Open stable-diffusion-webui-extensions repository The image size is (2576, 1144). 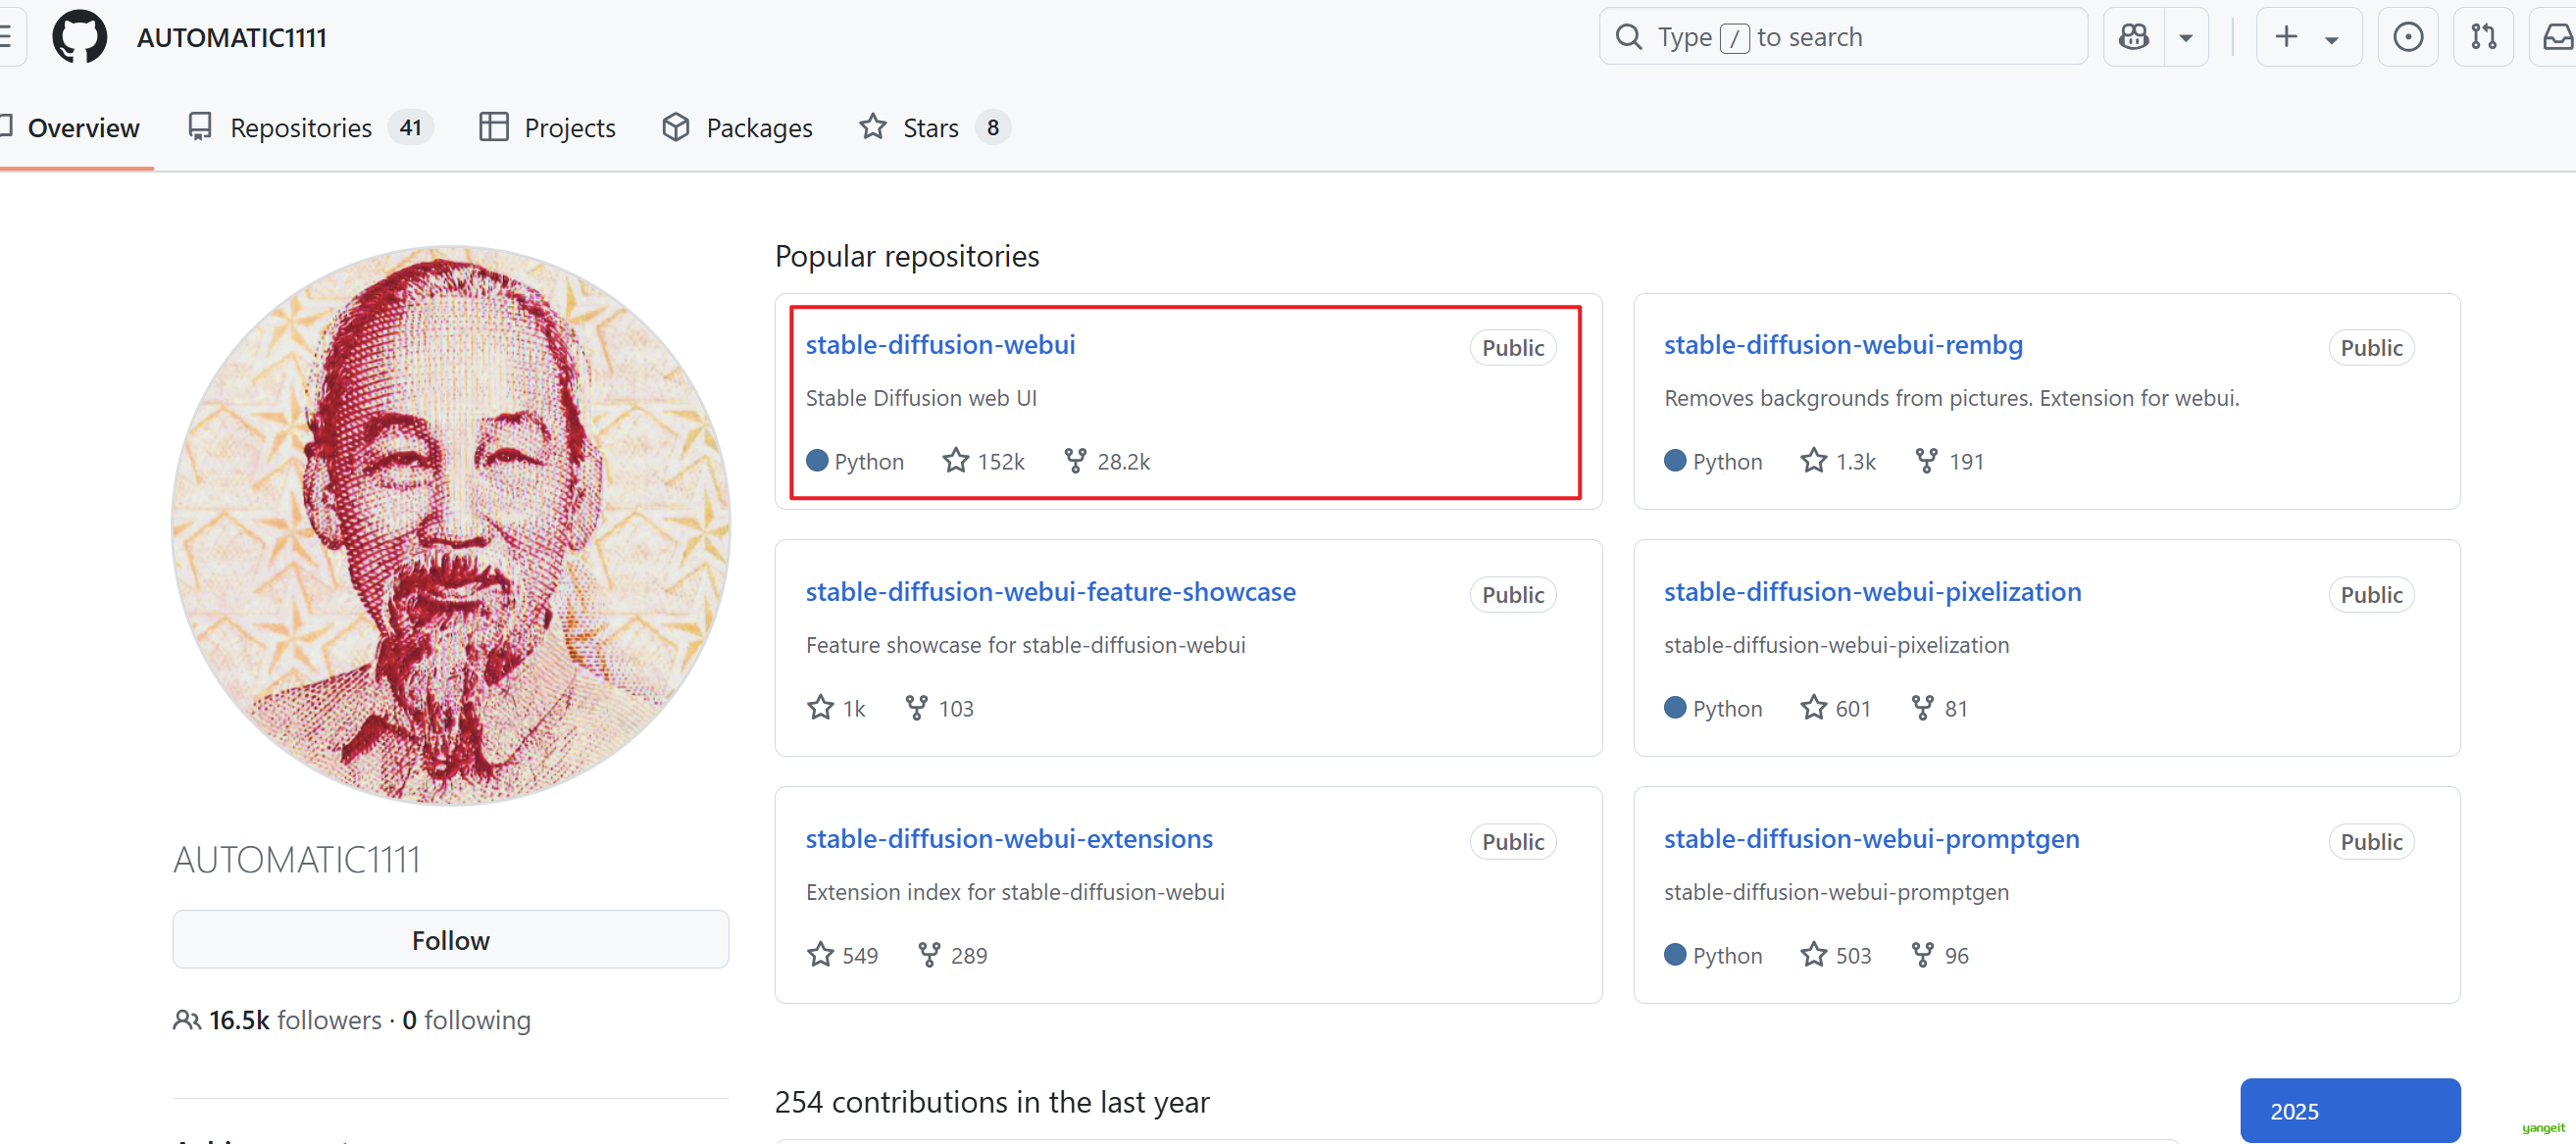[x=1009, y=838]
